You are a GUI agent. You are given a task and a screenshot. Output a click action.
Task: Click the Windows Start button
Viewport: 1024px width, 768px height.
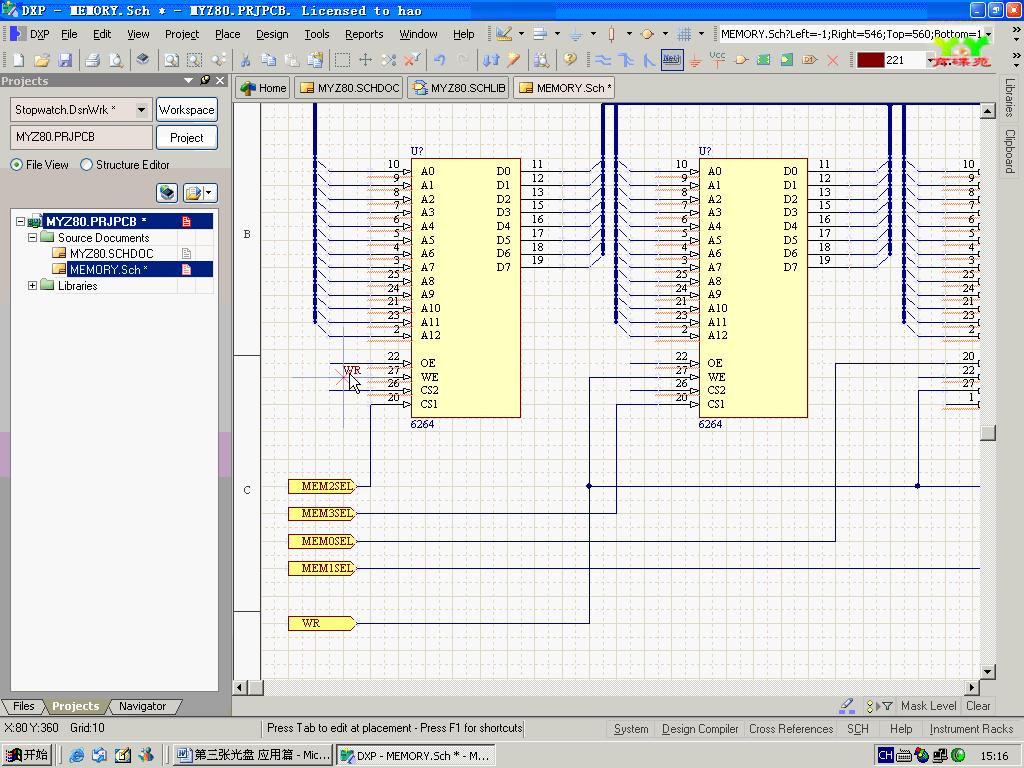(x=27, y=755)
